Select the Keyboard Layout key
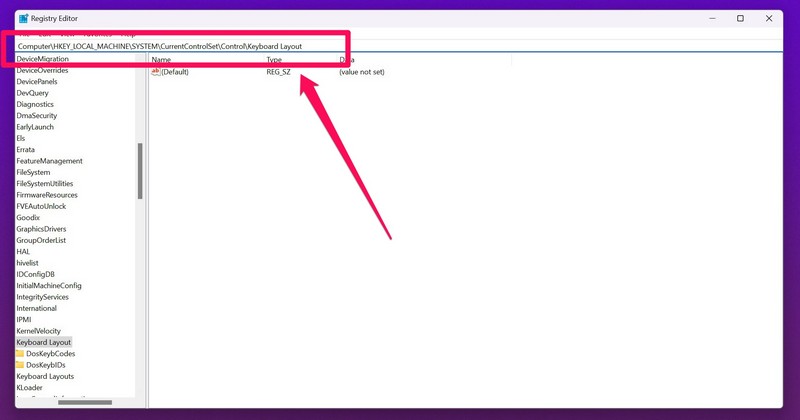The height and width of the screenshot is (420, 800). click(x=44, y=342)
